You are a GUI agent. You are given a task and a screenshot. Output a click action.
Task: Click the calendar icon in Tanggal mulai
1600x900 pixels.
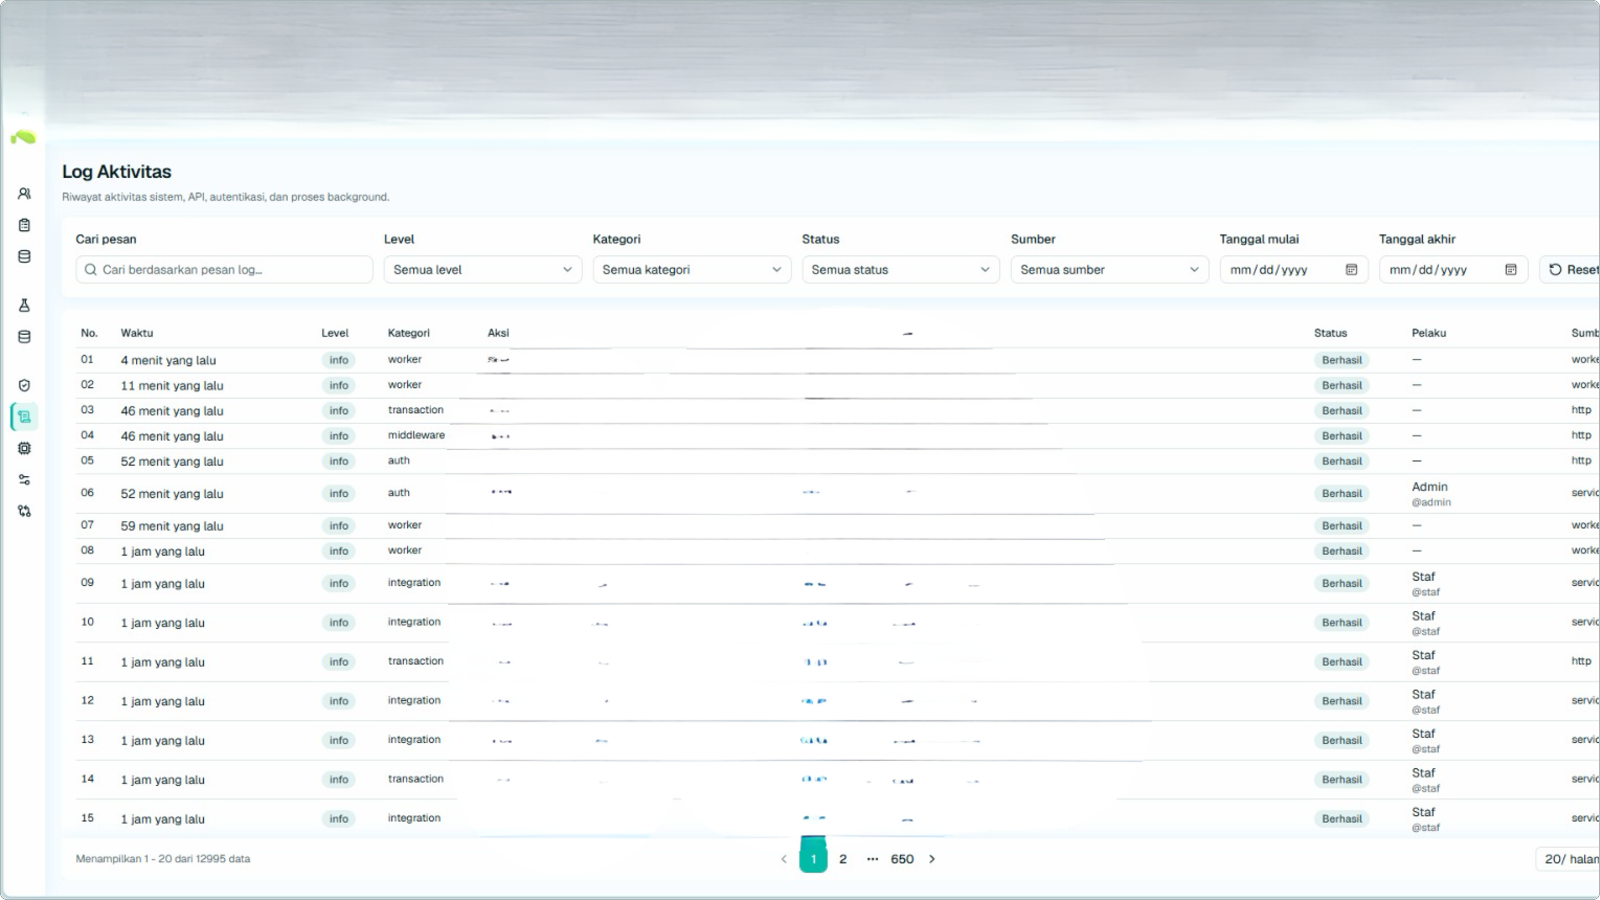coord(1351,270)
